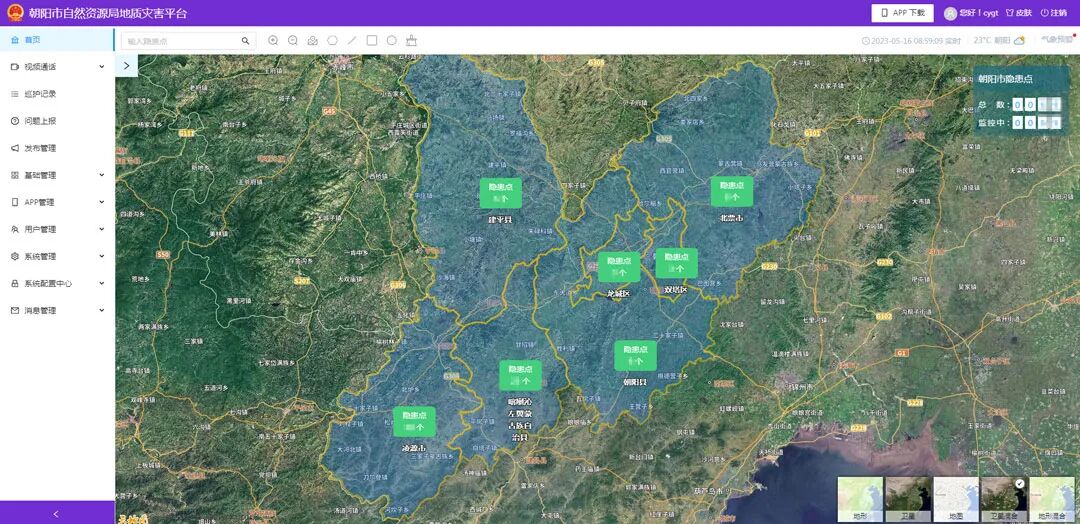
Task: Switch to 地形 terrain basemap thumbnail
Action: [x=860, y=499]
